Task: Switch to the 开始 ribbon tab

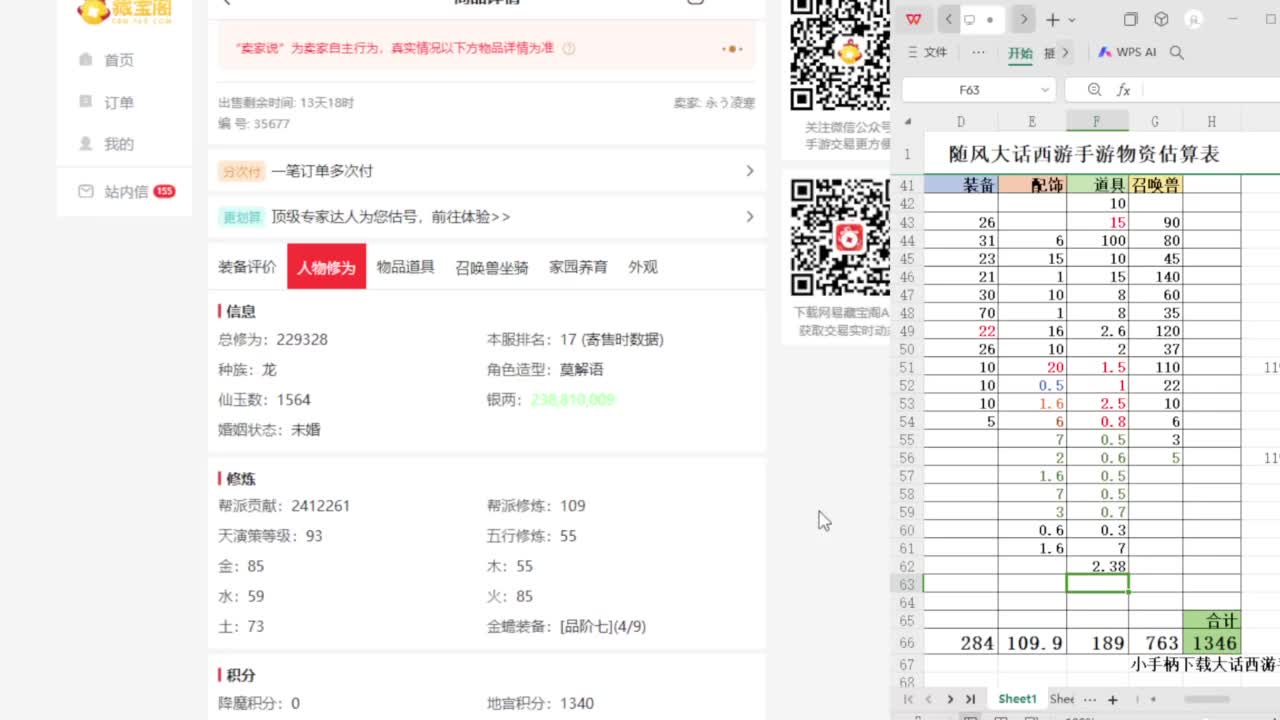Action: click(x=1020, y=52)
